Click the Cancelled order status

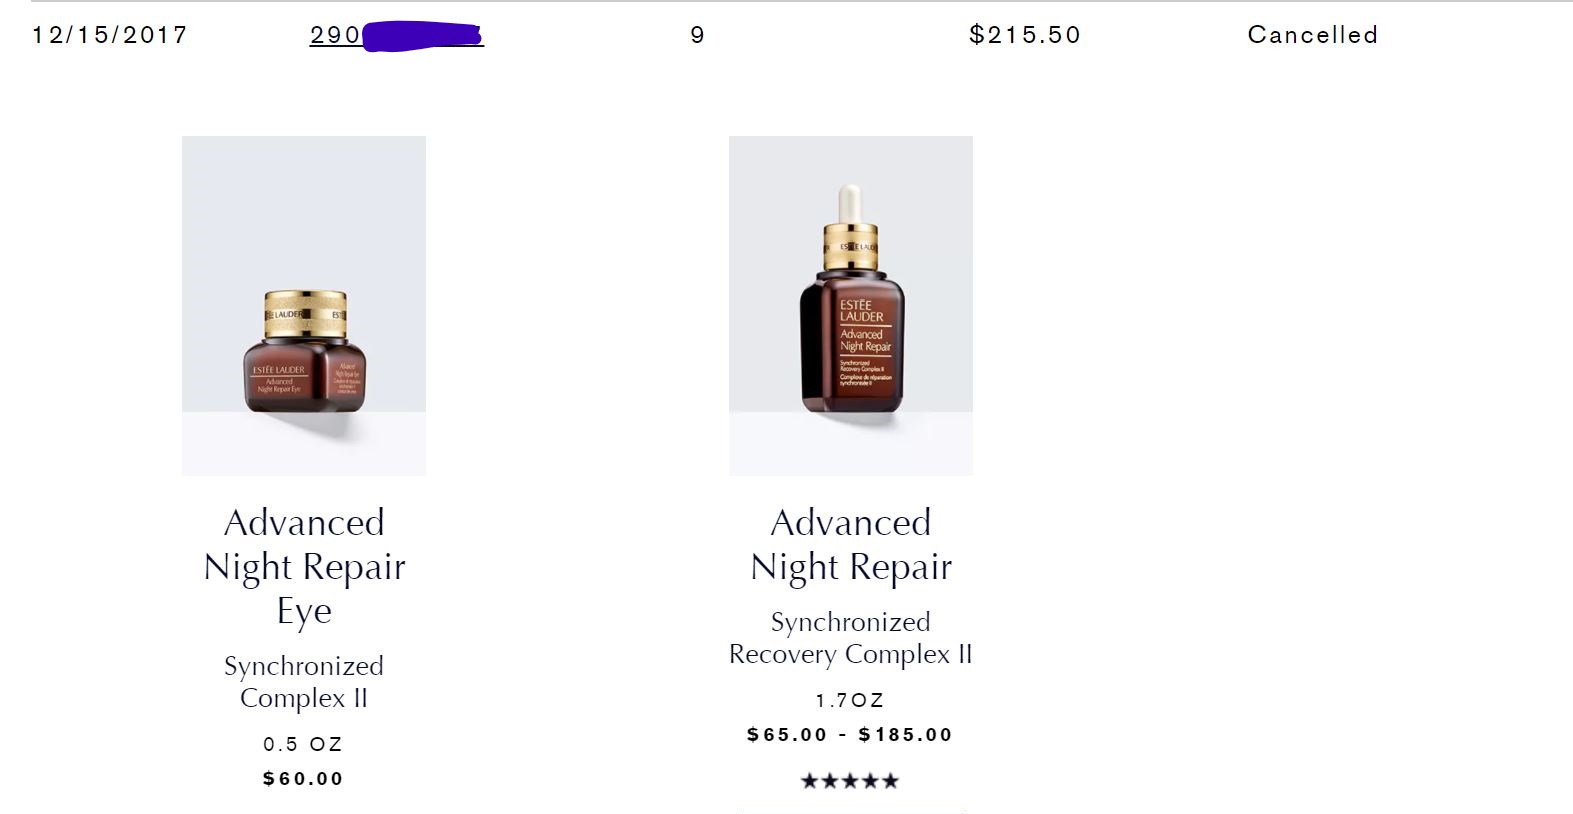[x=1312, y=36]
